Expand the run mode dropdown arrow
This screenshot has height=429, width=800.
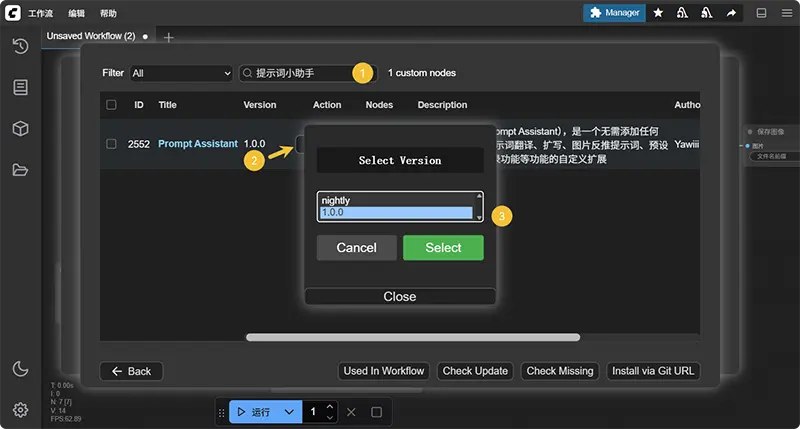(x=289, y=412)
